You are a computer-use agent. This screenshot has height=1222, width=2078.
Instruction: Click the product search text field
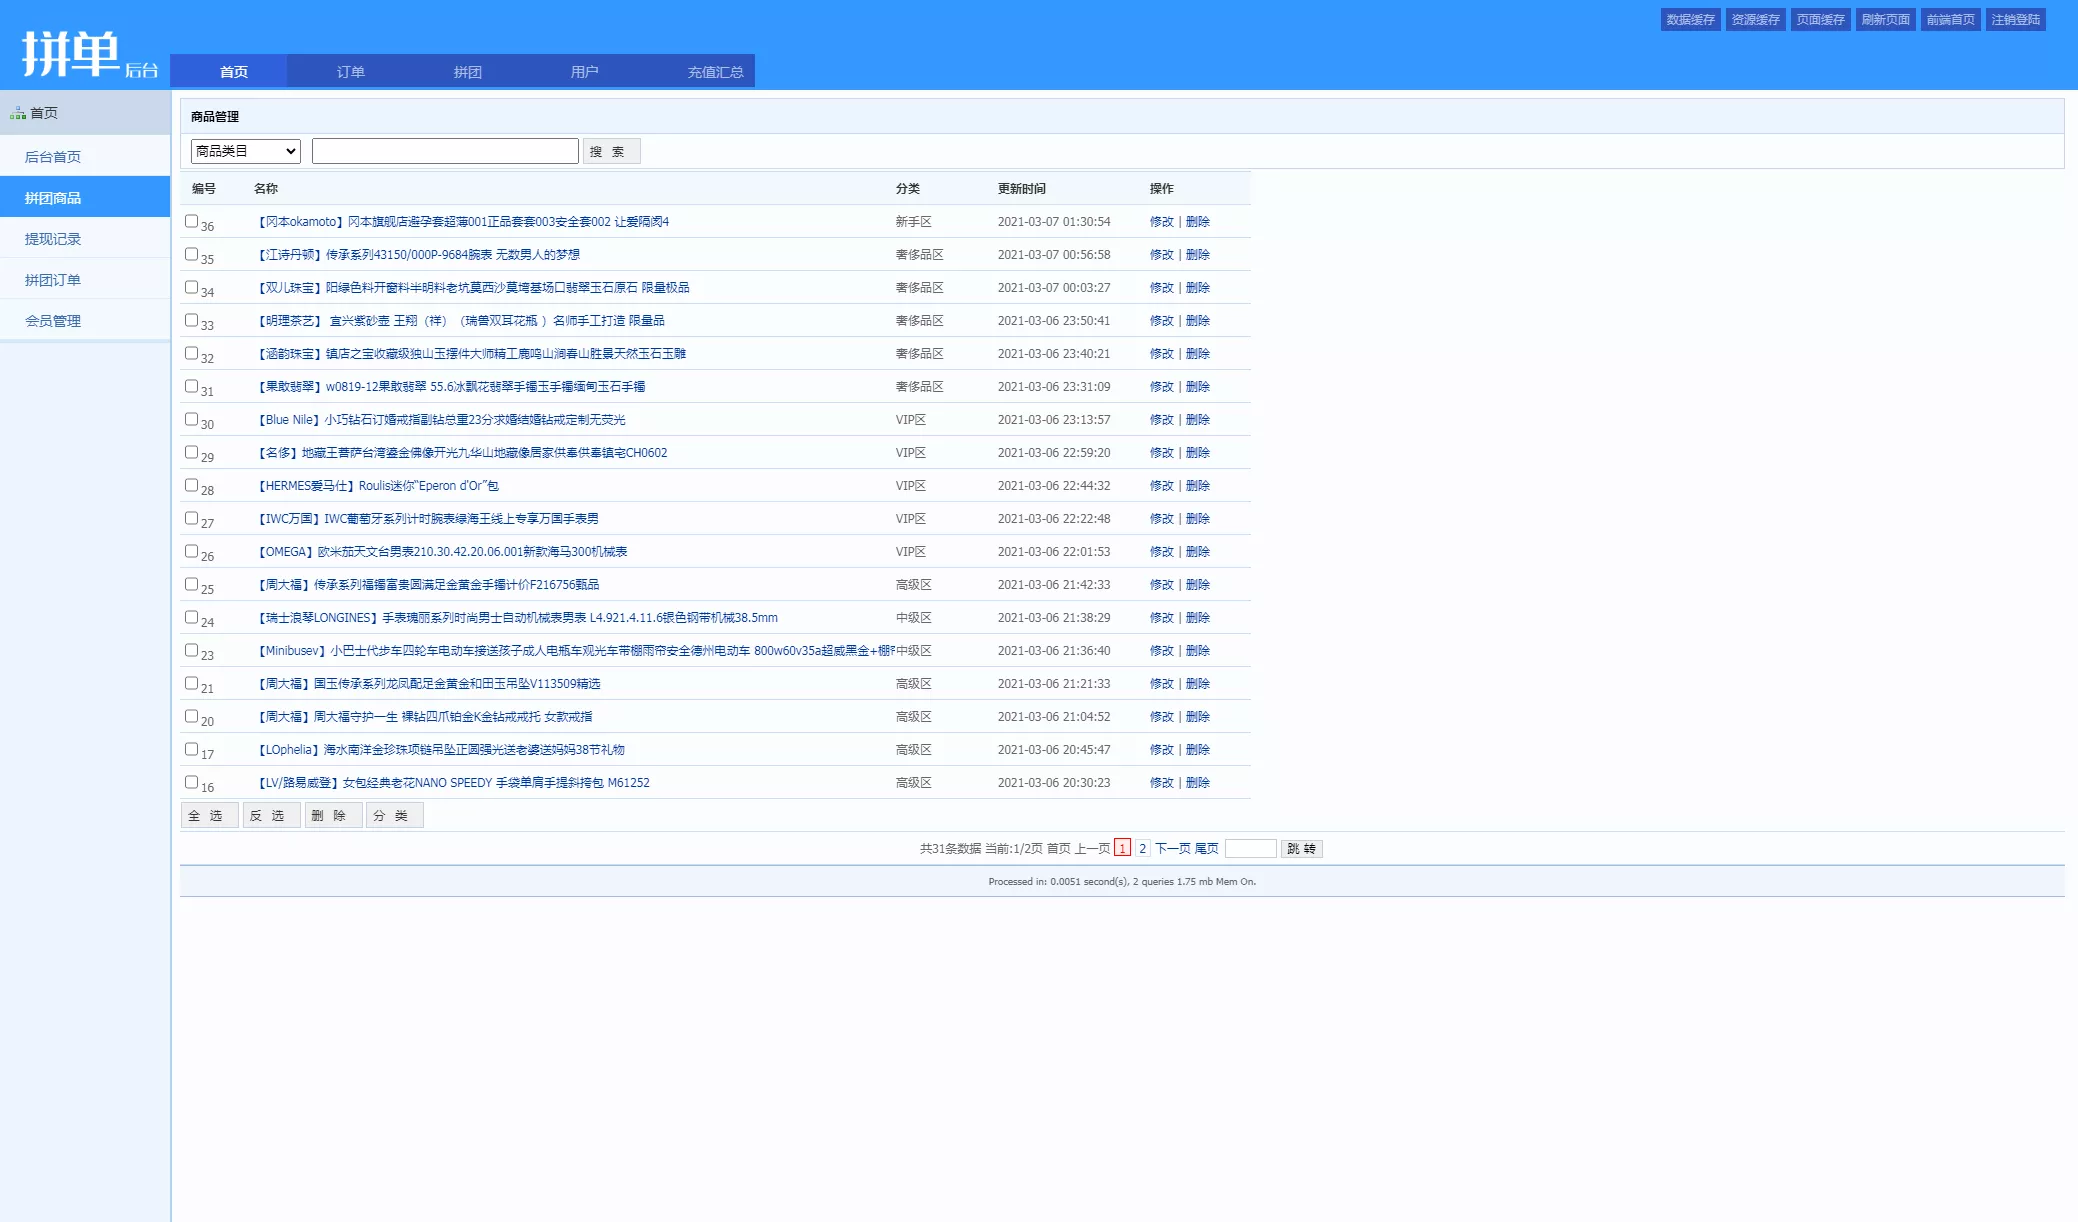(445, 151)
